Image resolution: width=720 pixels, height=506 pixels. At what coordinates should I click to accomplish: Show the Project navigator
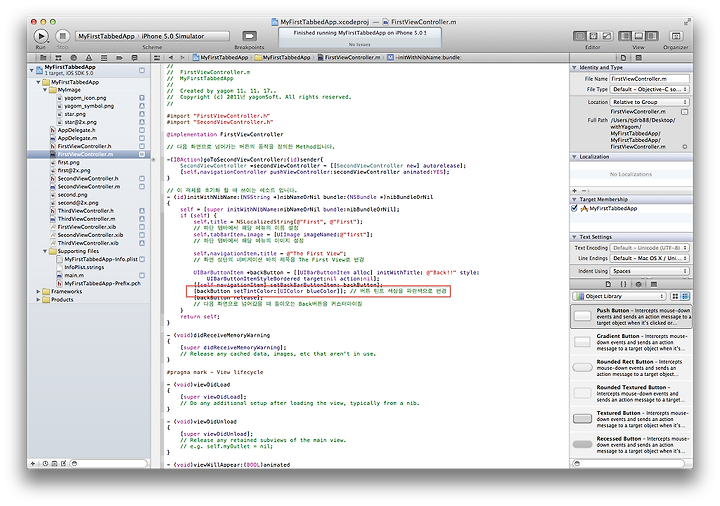43,58
